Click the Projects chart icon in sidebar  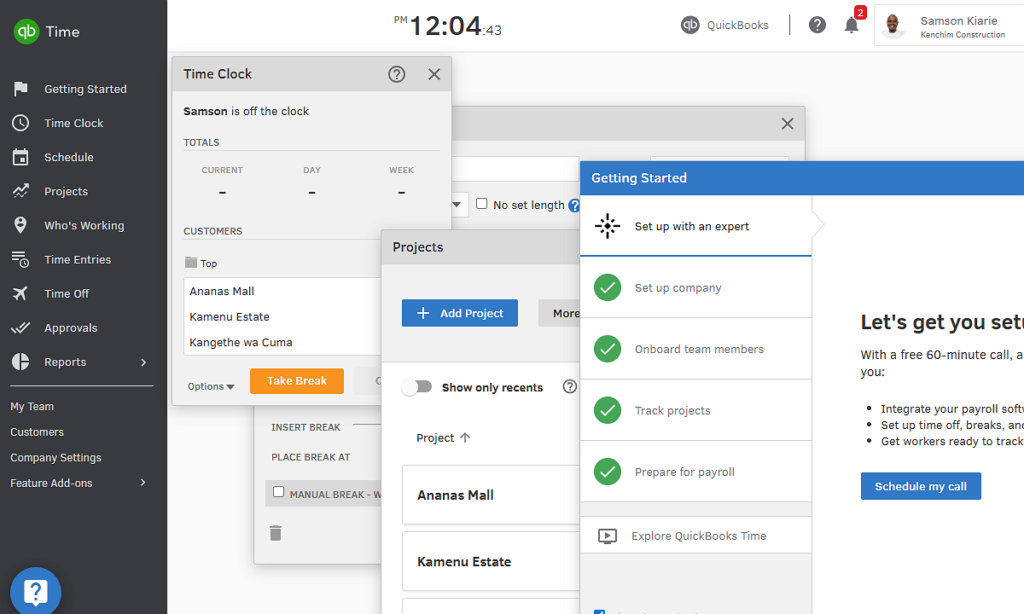(21, 191)
